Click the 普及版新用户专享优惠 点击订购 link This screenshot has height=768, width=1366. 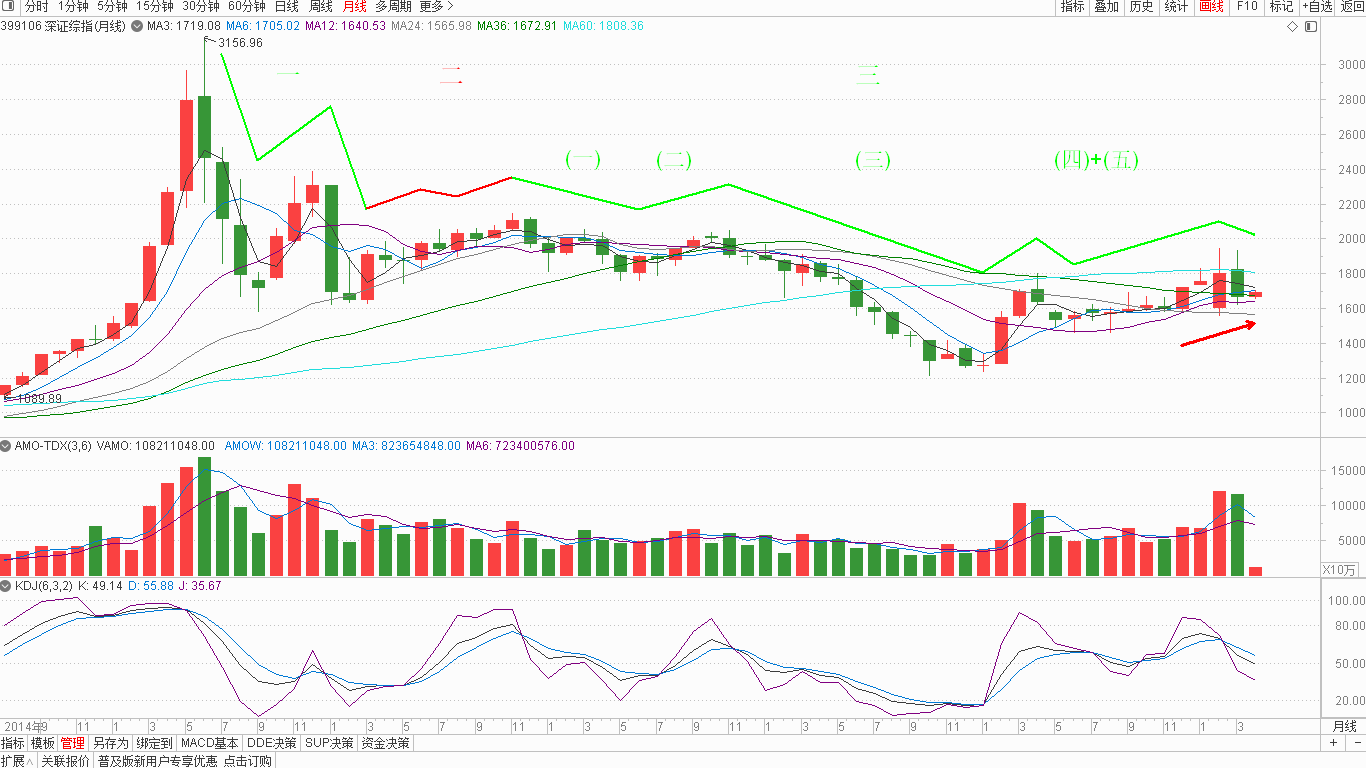point(184,761)
